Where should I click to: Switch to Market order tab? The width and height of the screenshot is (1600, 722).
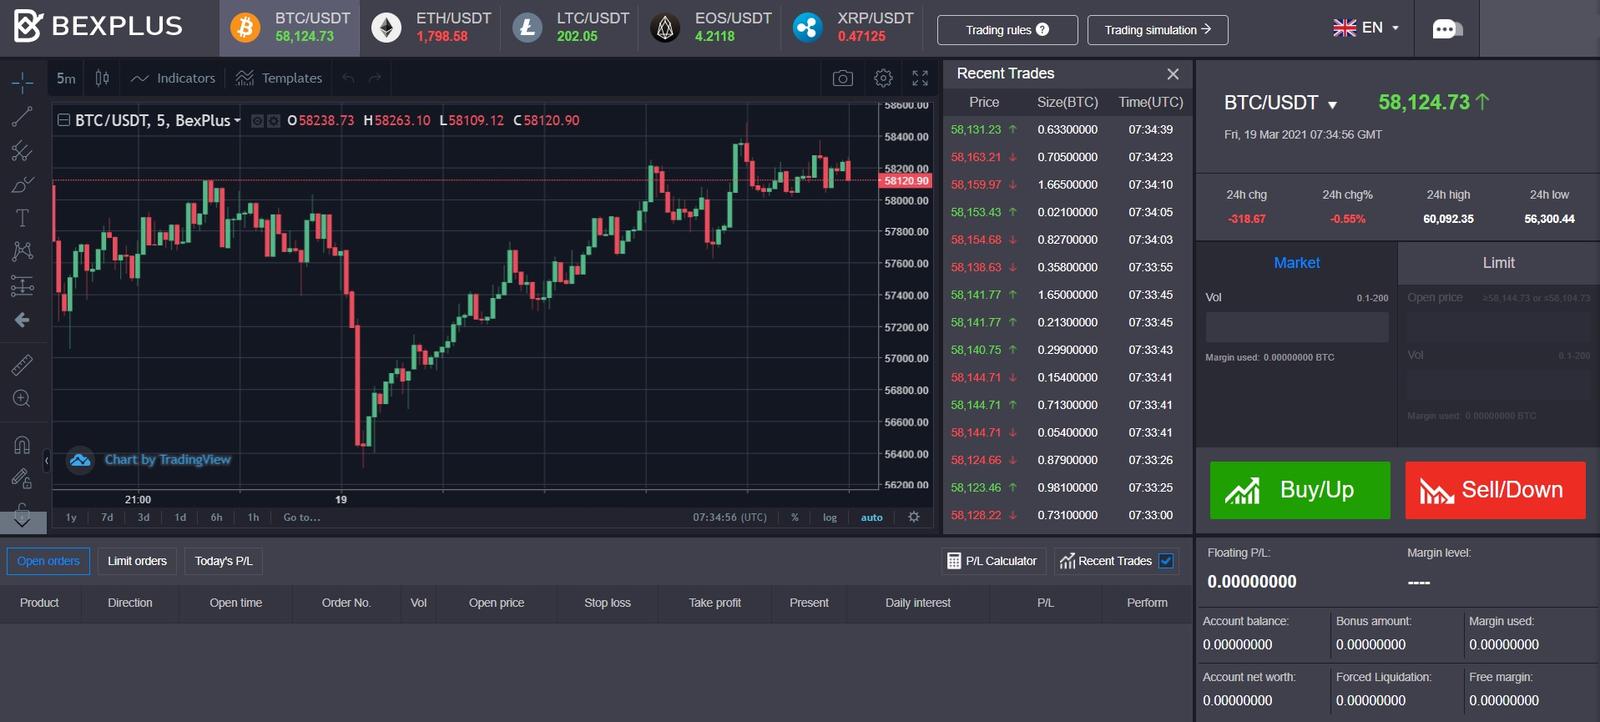coord(1296,263)
